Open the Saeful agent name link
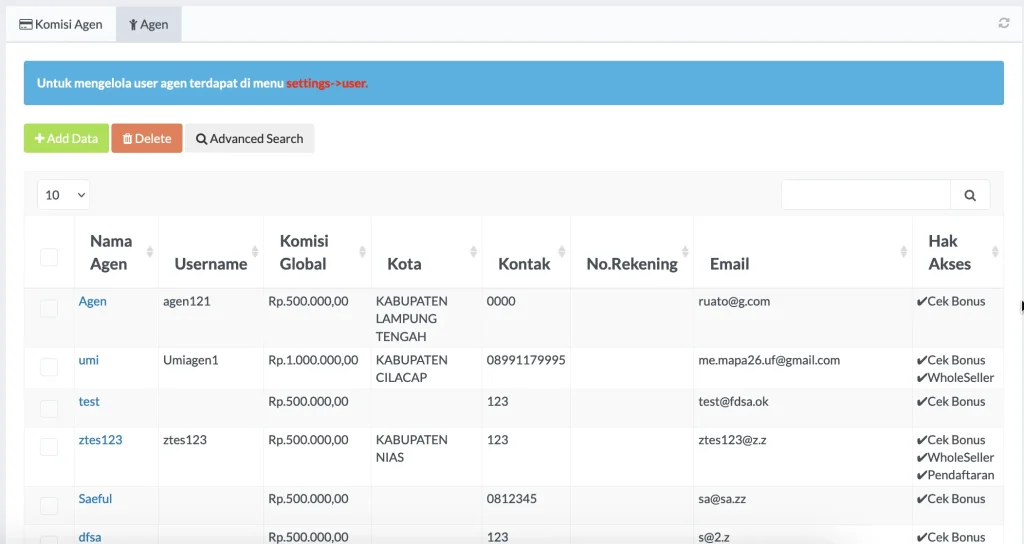This screenshot has height=544, width=1024. (96, 499)
